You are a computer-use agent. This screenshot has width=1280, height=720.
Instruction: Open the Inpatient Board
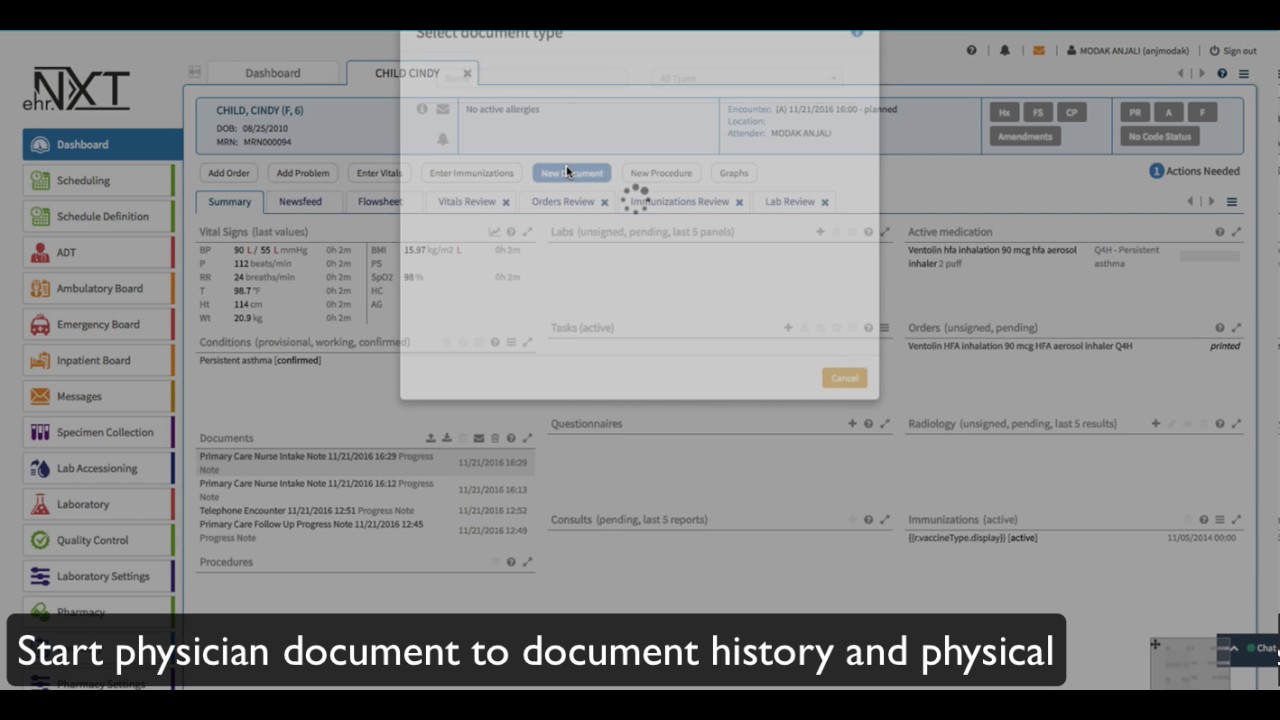[98, 360]
